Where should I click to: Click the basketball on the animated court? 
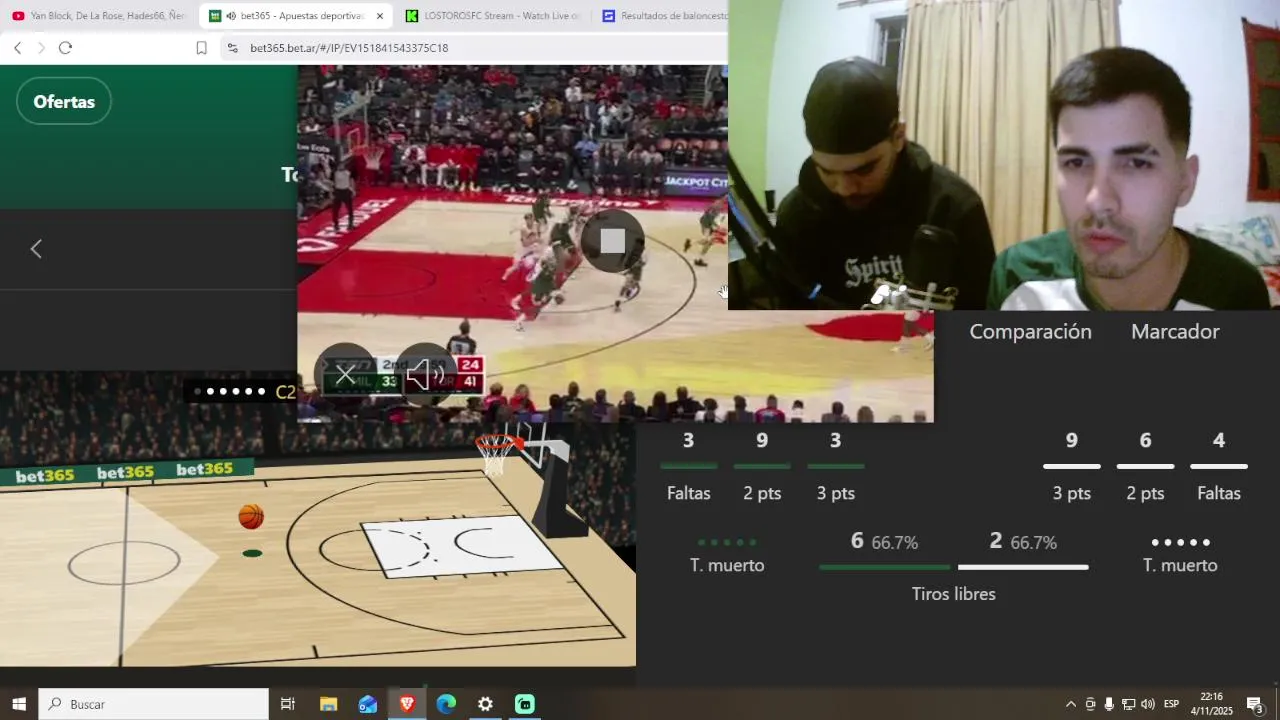tap(251, 517)
